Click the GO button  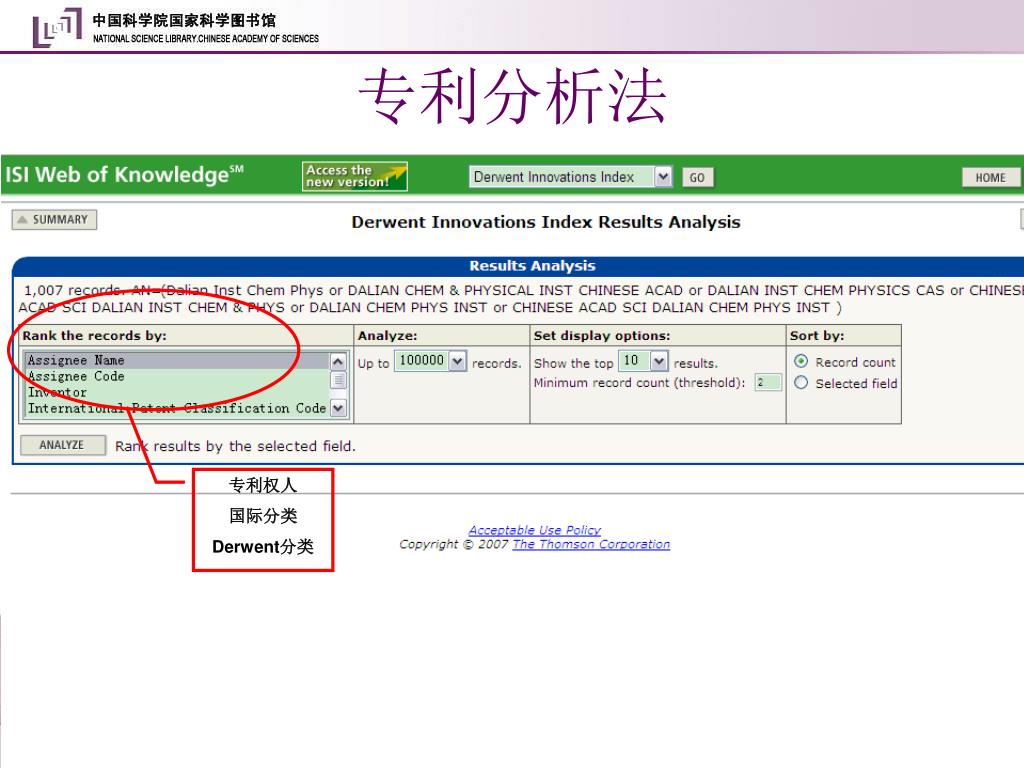[x=697, y=178]
